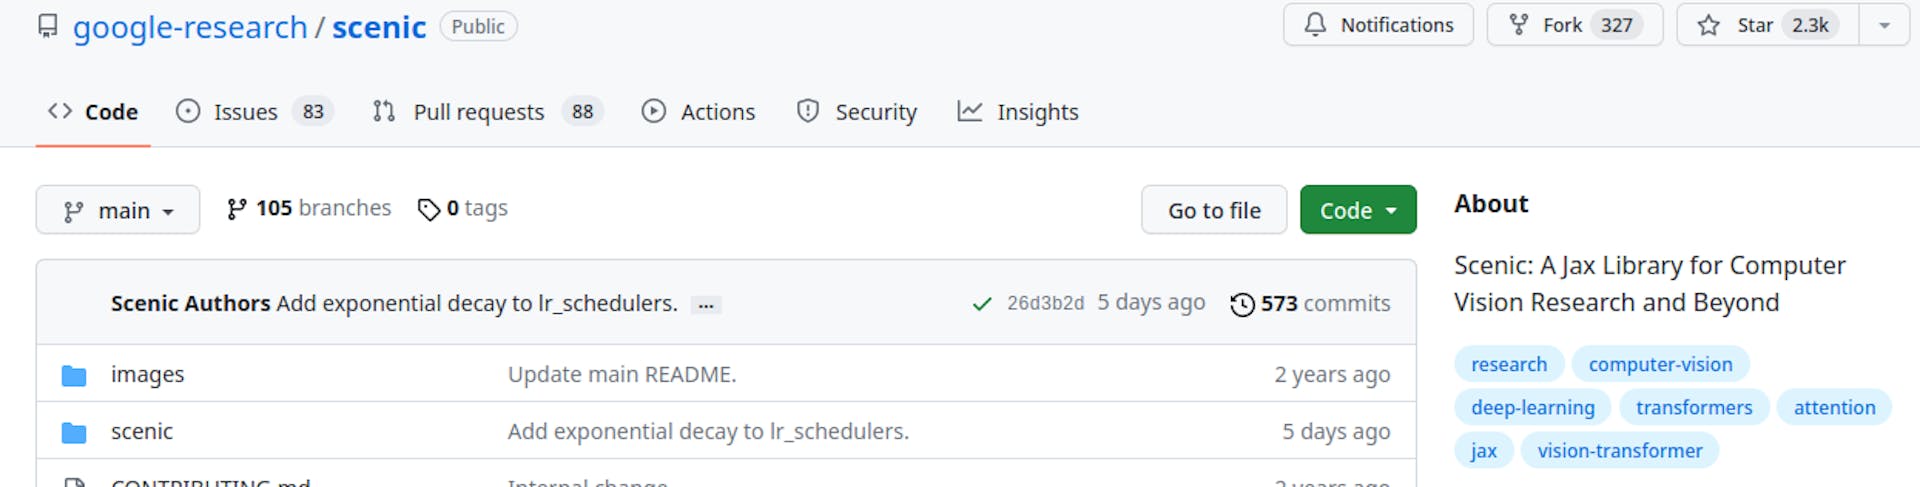This screenshot has width=1920, height=487.
Task: Expand the Star lists dropdown arrow
Action: pyautogui.click(x=1884, y=25)
